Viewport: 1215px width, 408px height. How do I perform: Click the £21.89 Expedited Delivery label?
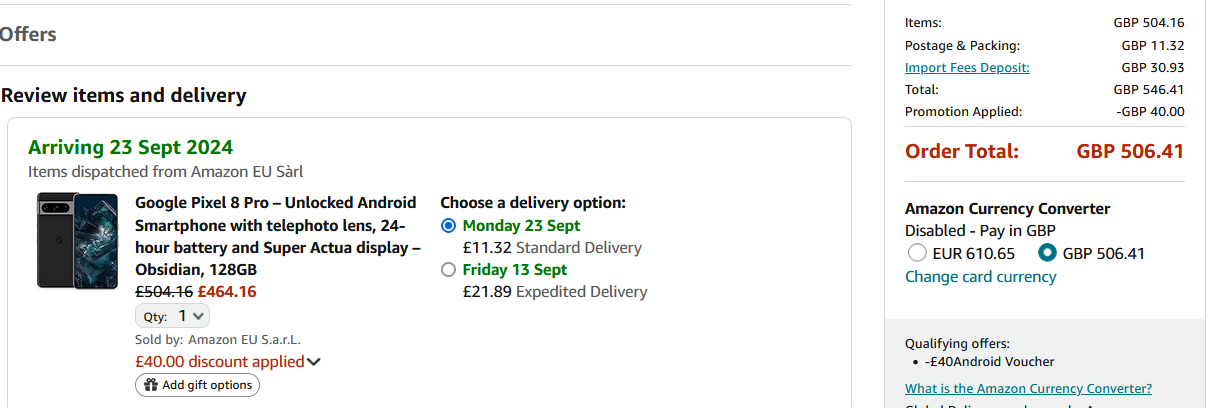pos(555,292)
